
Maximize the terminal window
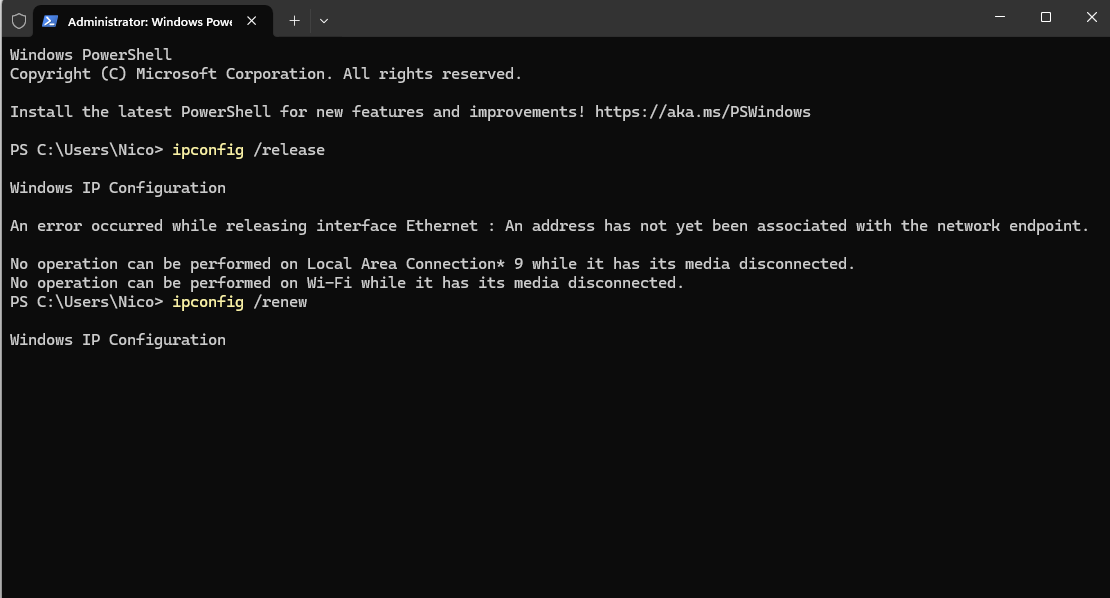coord(1046,17)
